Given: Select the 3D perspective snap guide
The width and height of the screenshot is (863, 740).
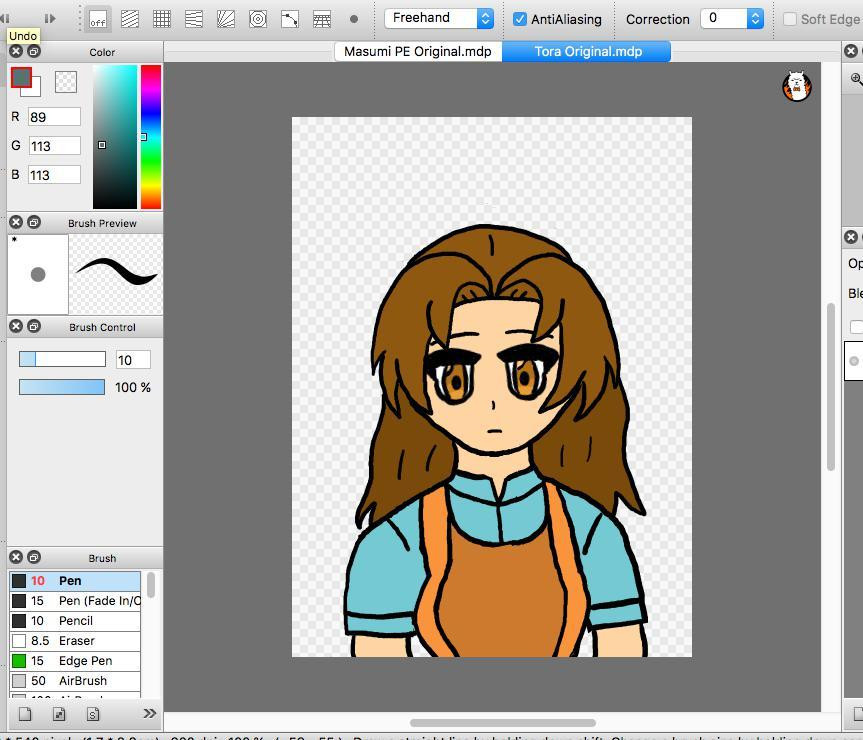Looking at the screenshot, I should click(x=321, y=20).
